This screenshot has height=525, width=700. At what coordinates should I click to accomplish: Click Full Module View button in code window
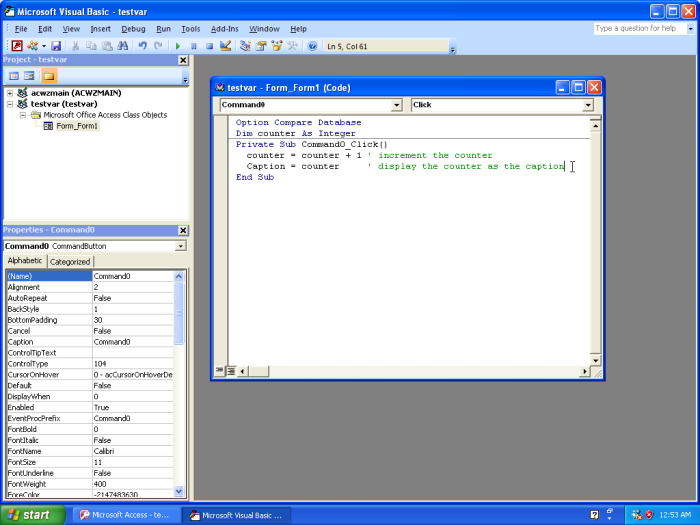[231, 371]
